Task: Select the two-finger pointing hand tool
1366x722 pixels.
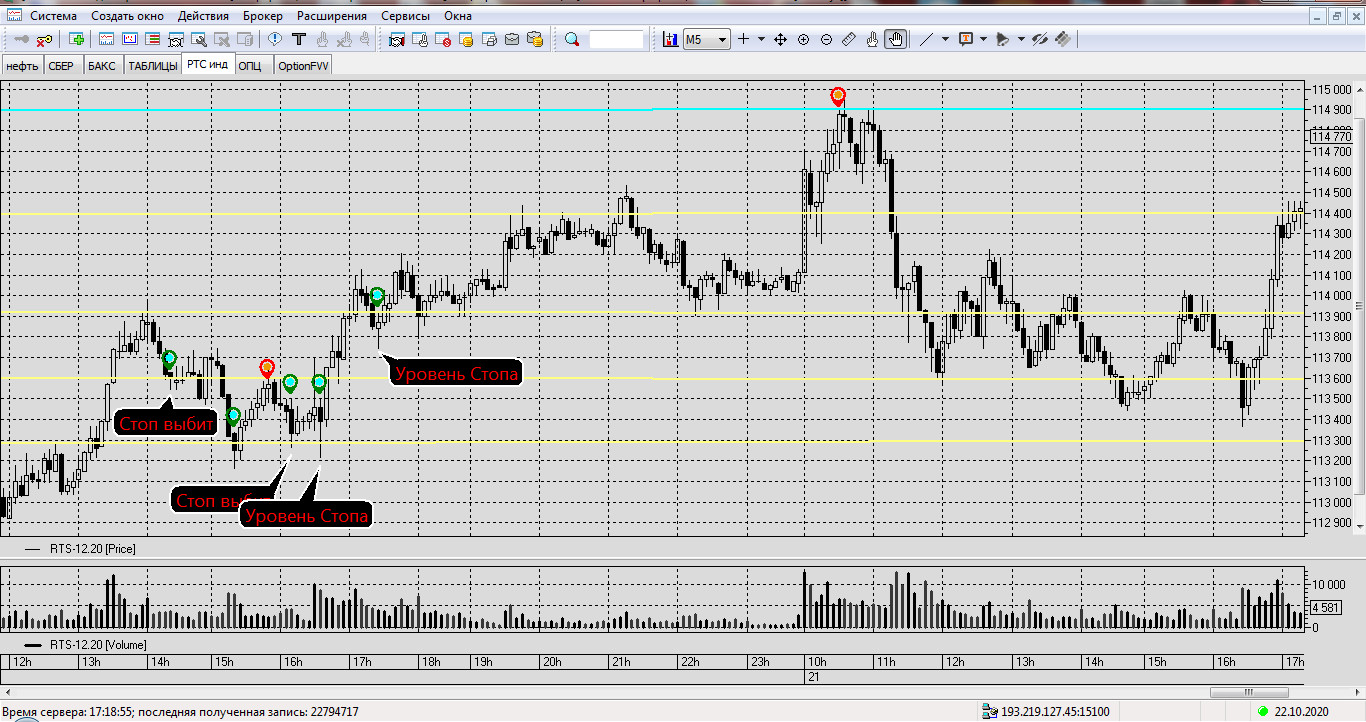Action: click(872, 40)
